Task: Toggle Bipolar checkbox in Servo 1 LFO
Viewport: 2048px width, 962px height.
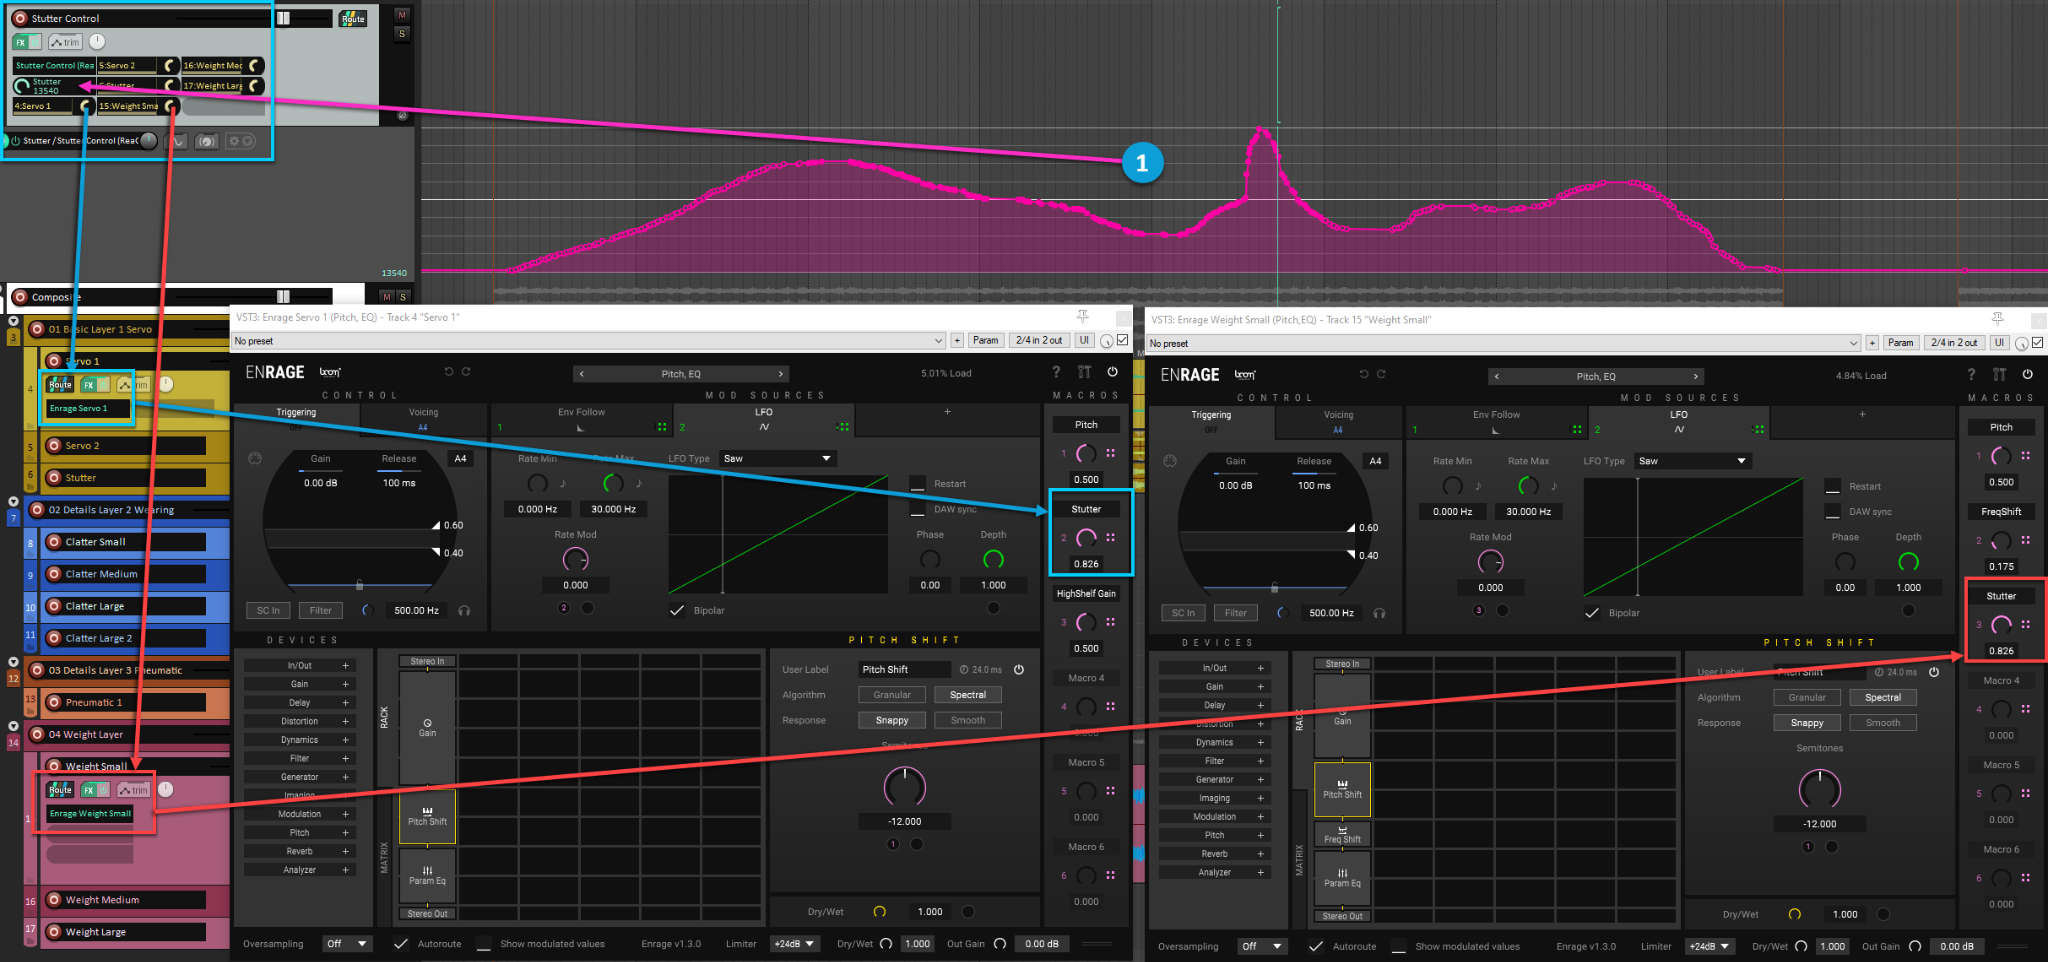Action: tap(677, 610)
